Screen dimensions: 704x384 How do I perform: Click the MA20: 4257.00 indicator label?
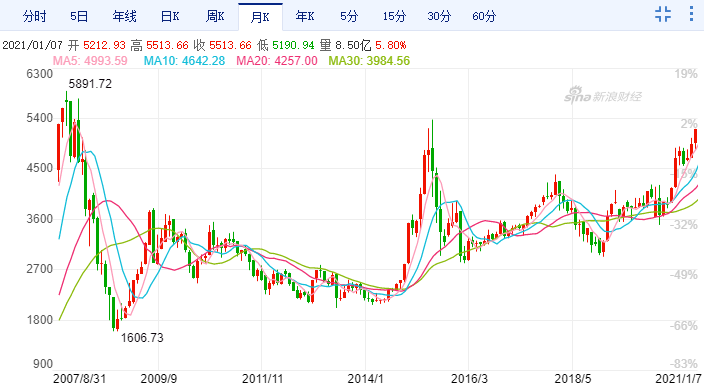click(277, 61)
